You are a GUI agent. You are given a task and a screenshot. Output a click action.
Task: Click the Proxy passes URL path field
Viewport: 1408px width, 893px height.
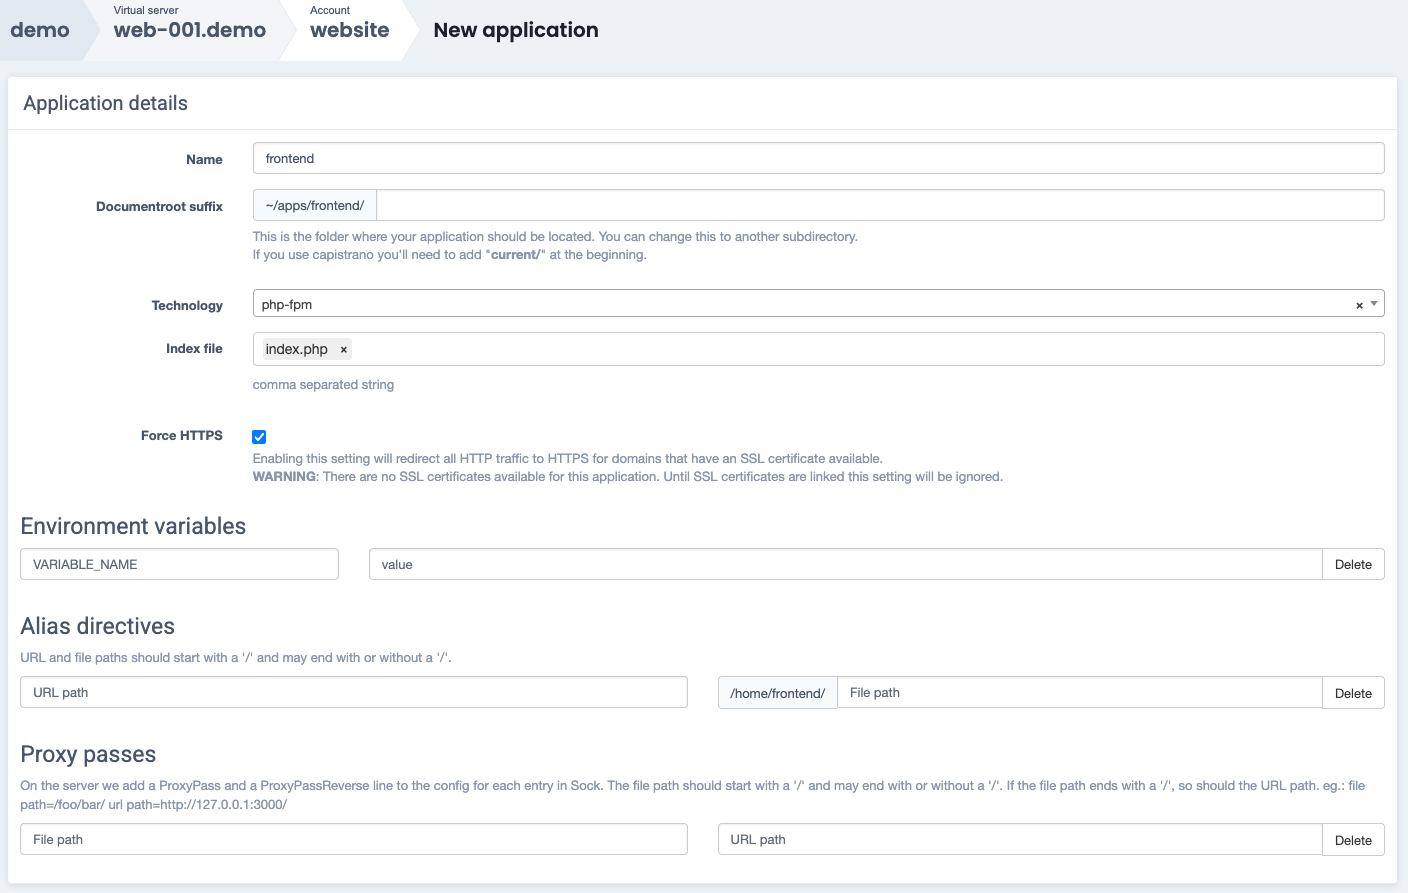1019,840
